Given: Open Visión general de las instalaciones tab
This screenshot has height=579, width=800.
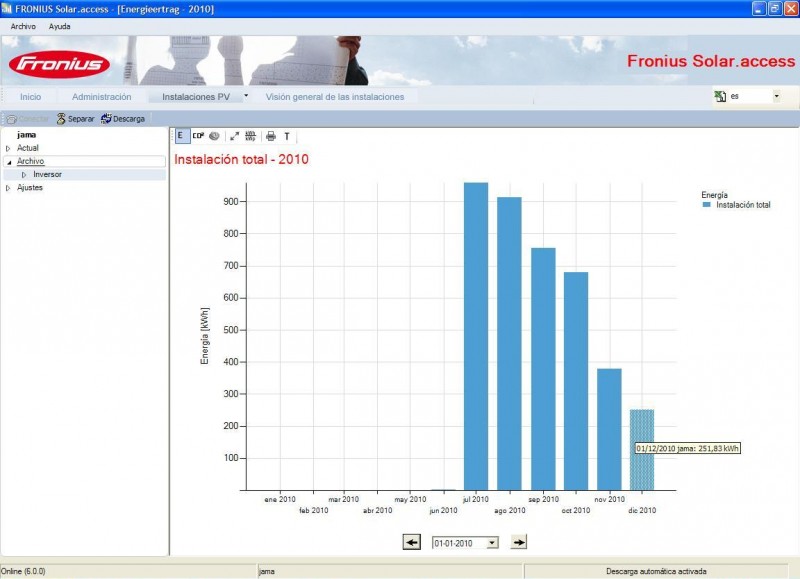Looking at the screenshot, I should (x=335, y=97).
